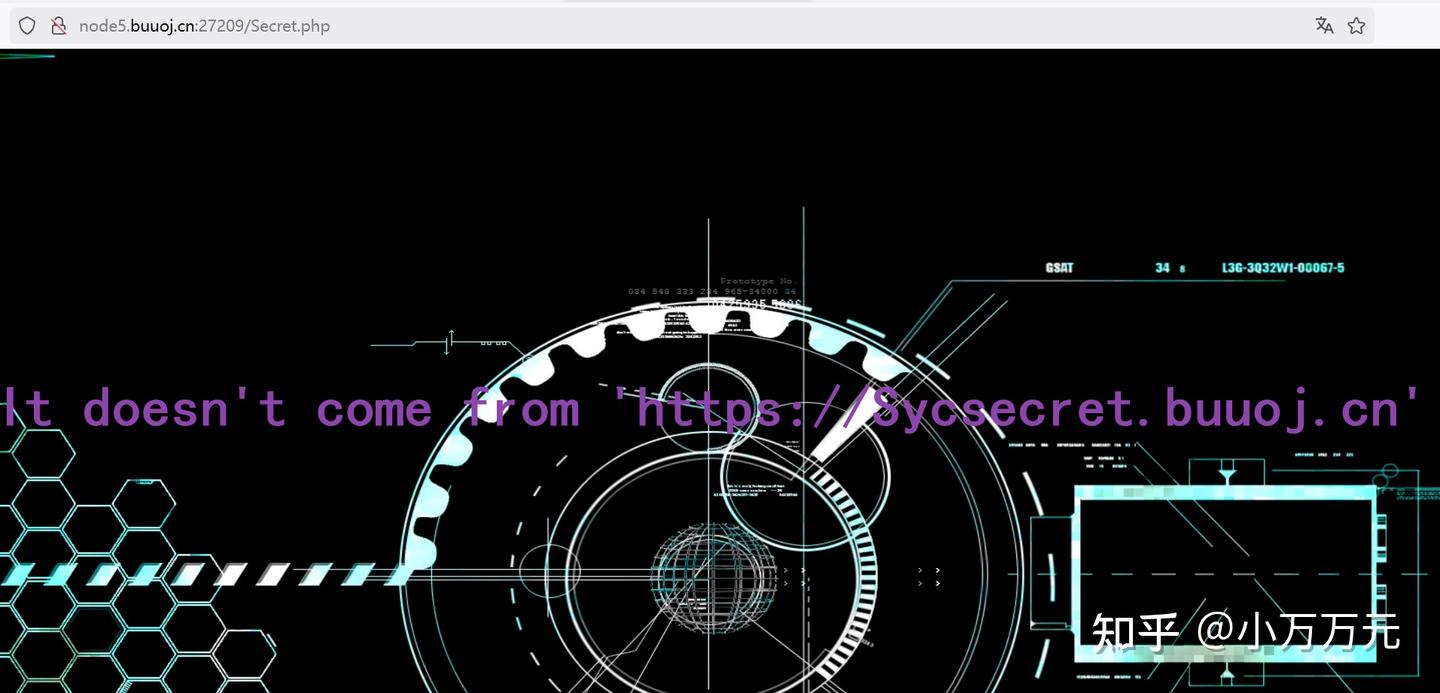Bookmark this page with the star icon
Viewport: 1440px width, 693px height.
(1356, 26)
